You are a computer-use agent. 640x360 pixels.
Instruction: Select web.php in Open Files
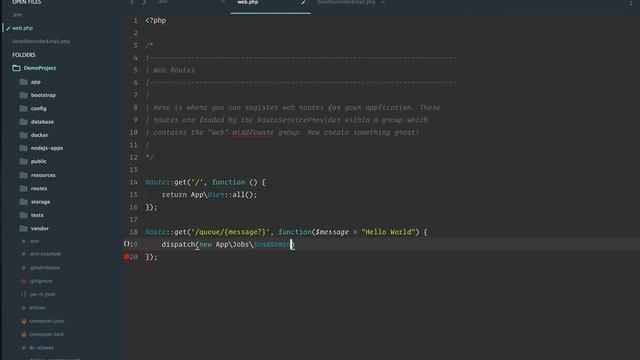pyautogui.click(x=22, y=28)
